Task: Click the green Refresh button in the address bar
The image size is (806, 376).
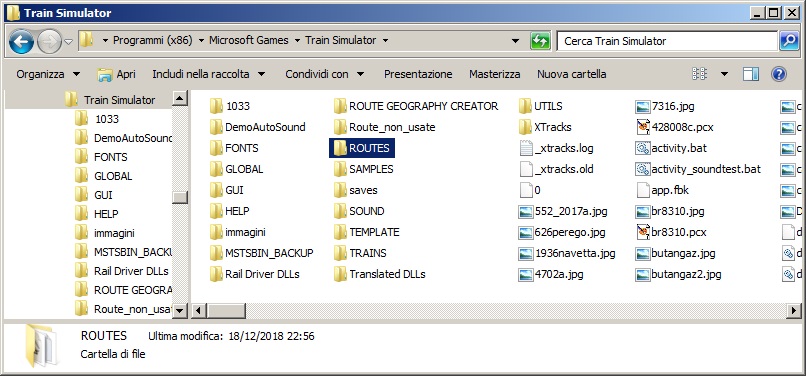Action: point(540,41)
